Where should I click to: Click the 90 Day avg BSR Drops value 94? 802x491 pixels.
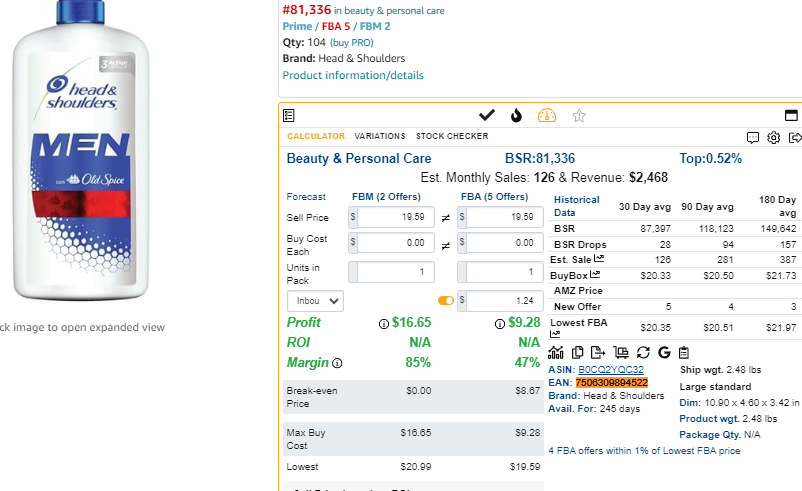pyautogui.click(x=728, y=244)
